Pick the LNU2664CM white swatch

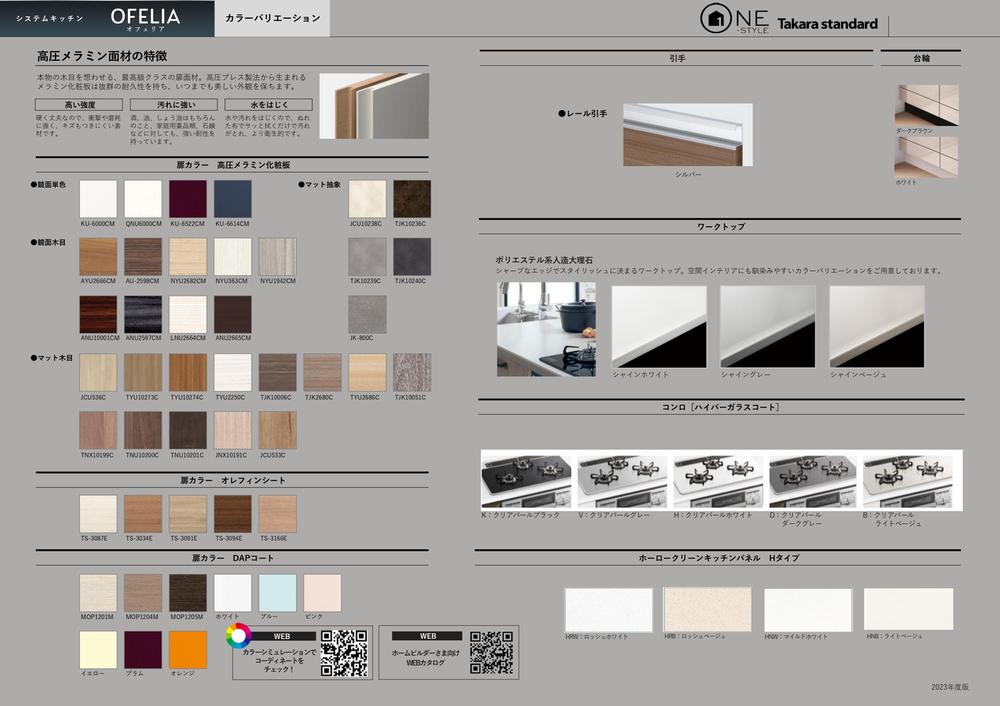pyautogui.click(x=188, y=314)
